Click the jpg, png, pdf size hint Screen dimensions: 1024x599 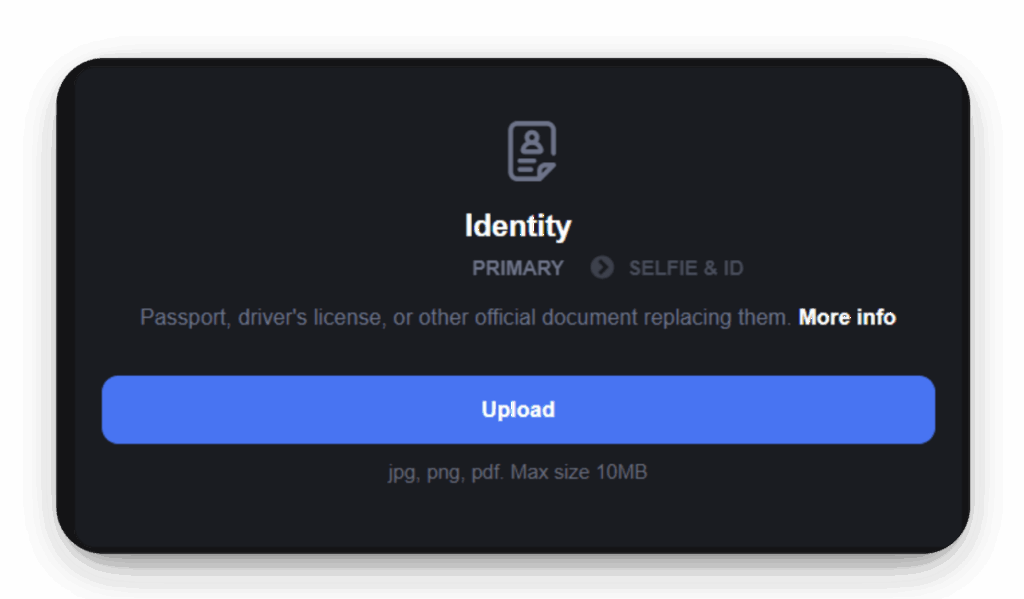point(517,472)
